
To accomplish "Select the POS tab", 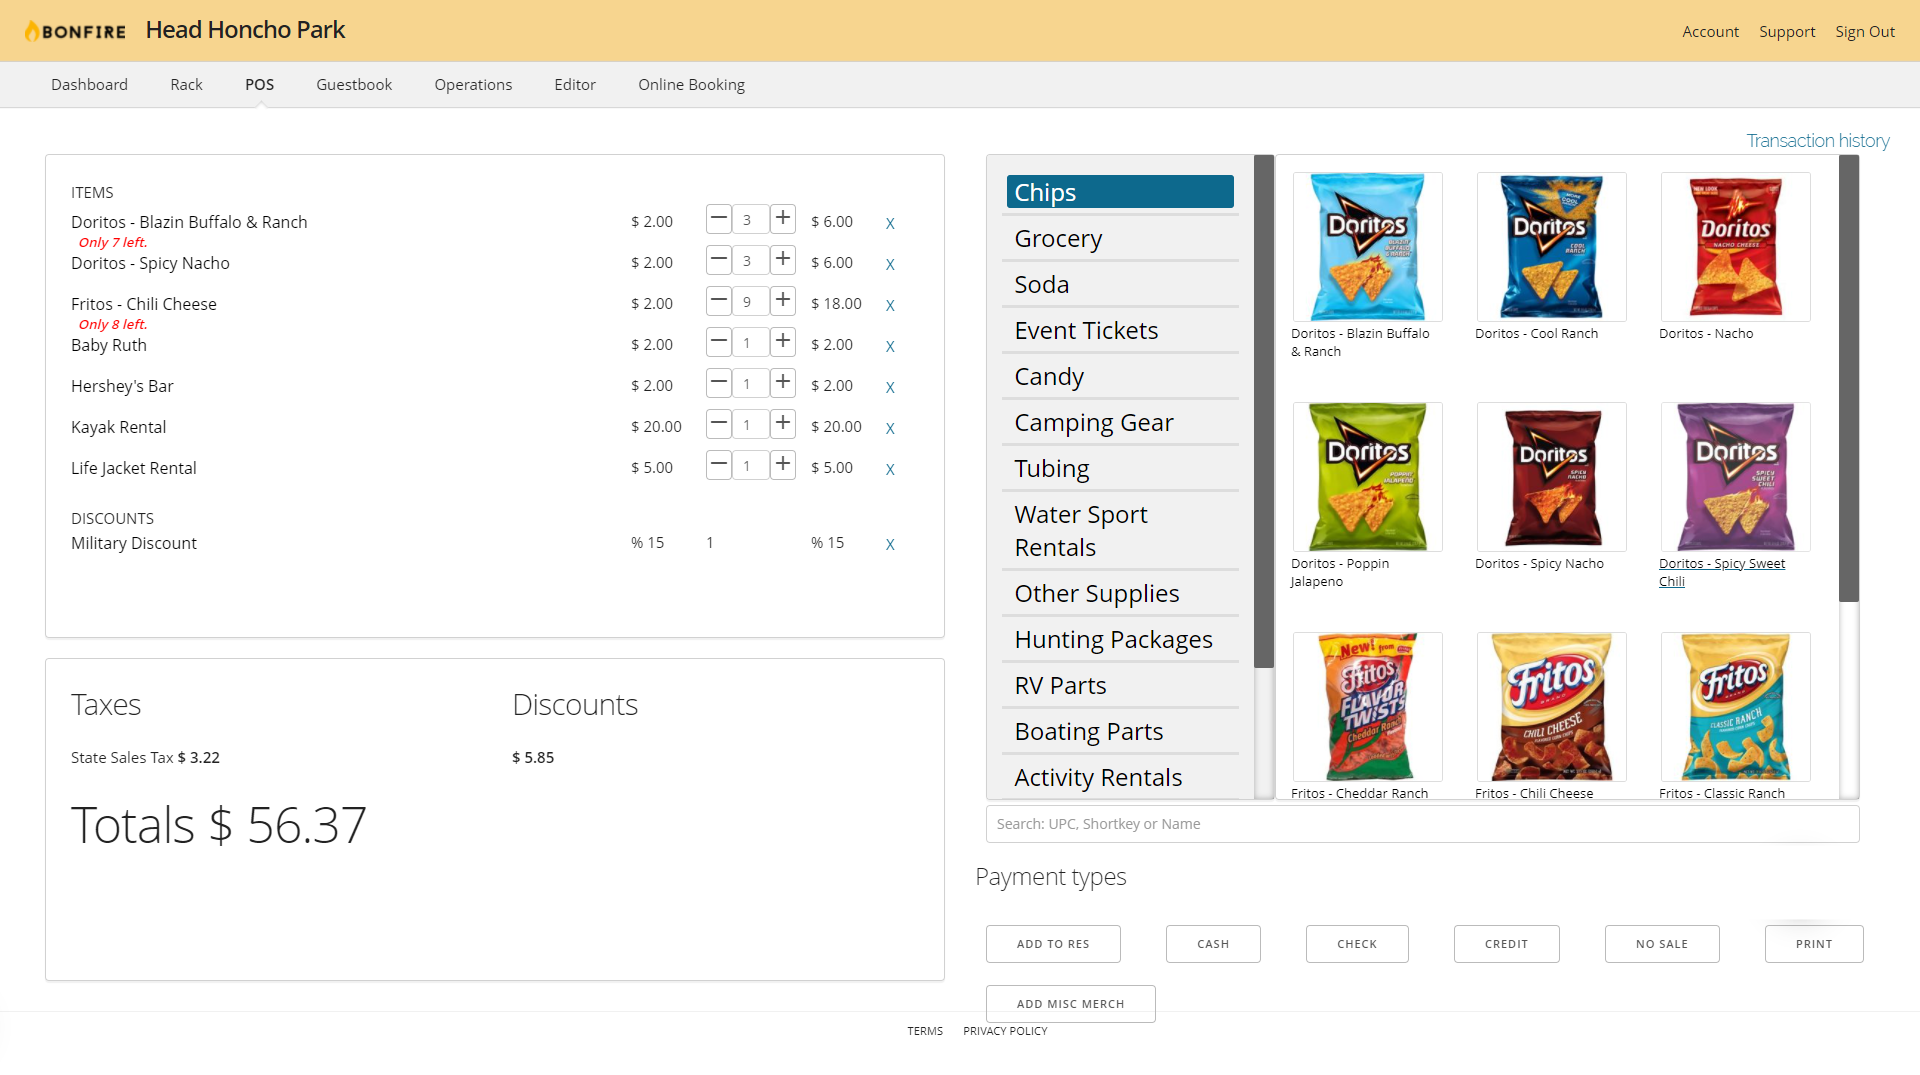I will [259, 85].
